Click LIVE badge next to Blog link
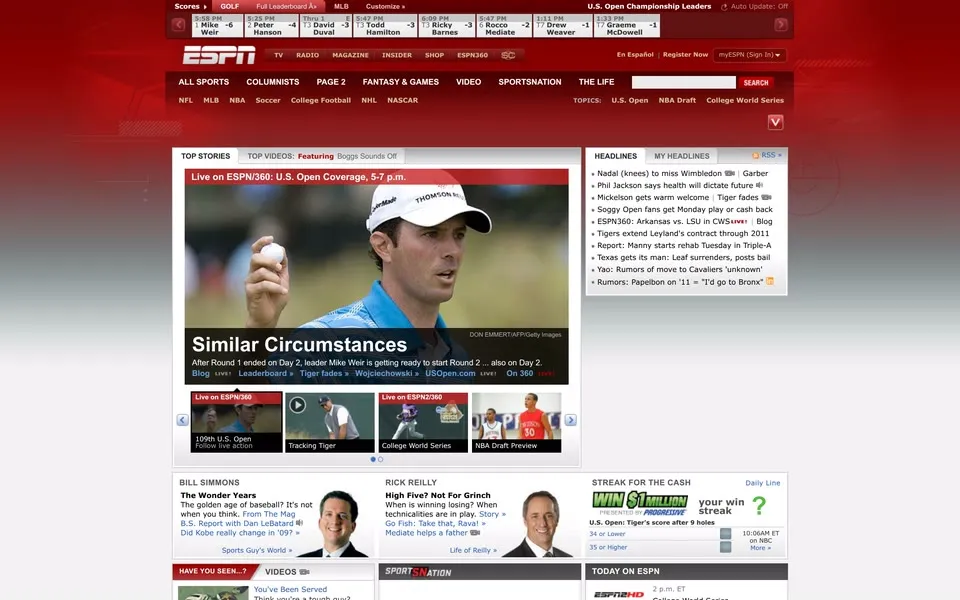 [223, 373]
